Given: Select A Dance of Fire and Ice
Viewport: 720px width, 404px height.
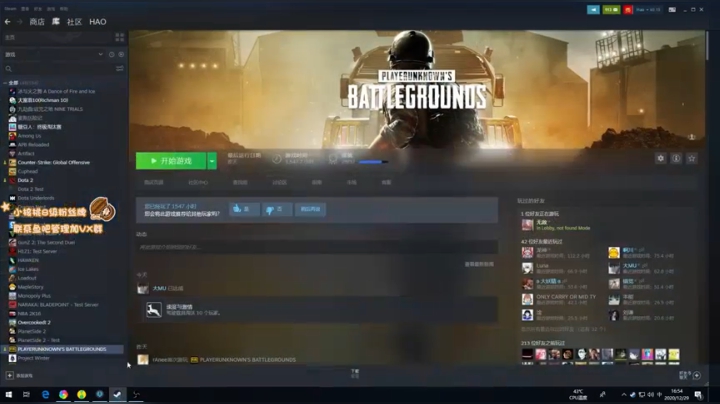Looking at the screenshot, I should pyautogui.click(x=56, y=91).
